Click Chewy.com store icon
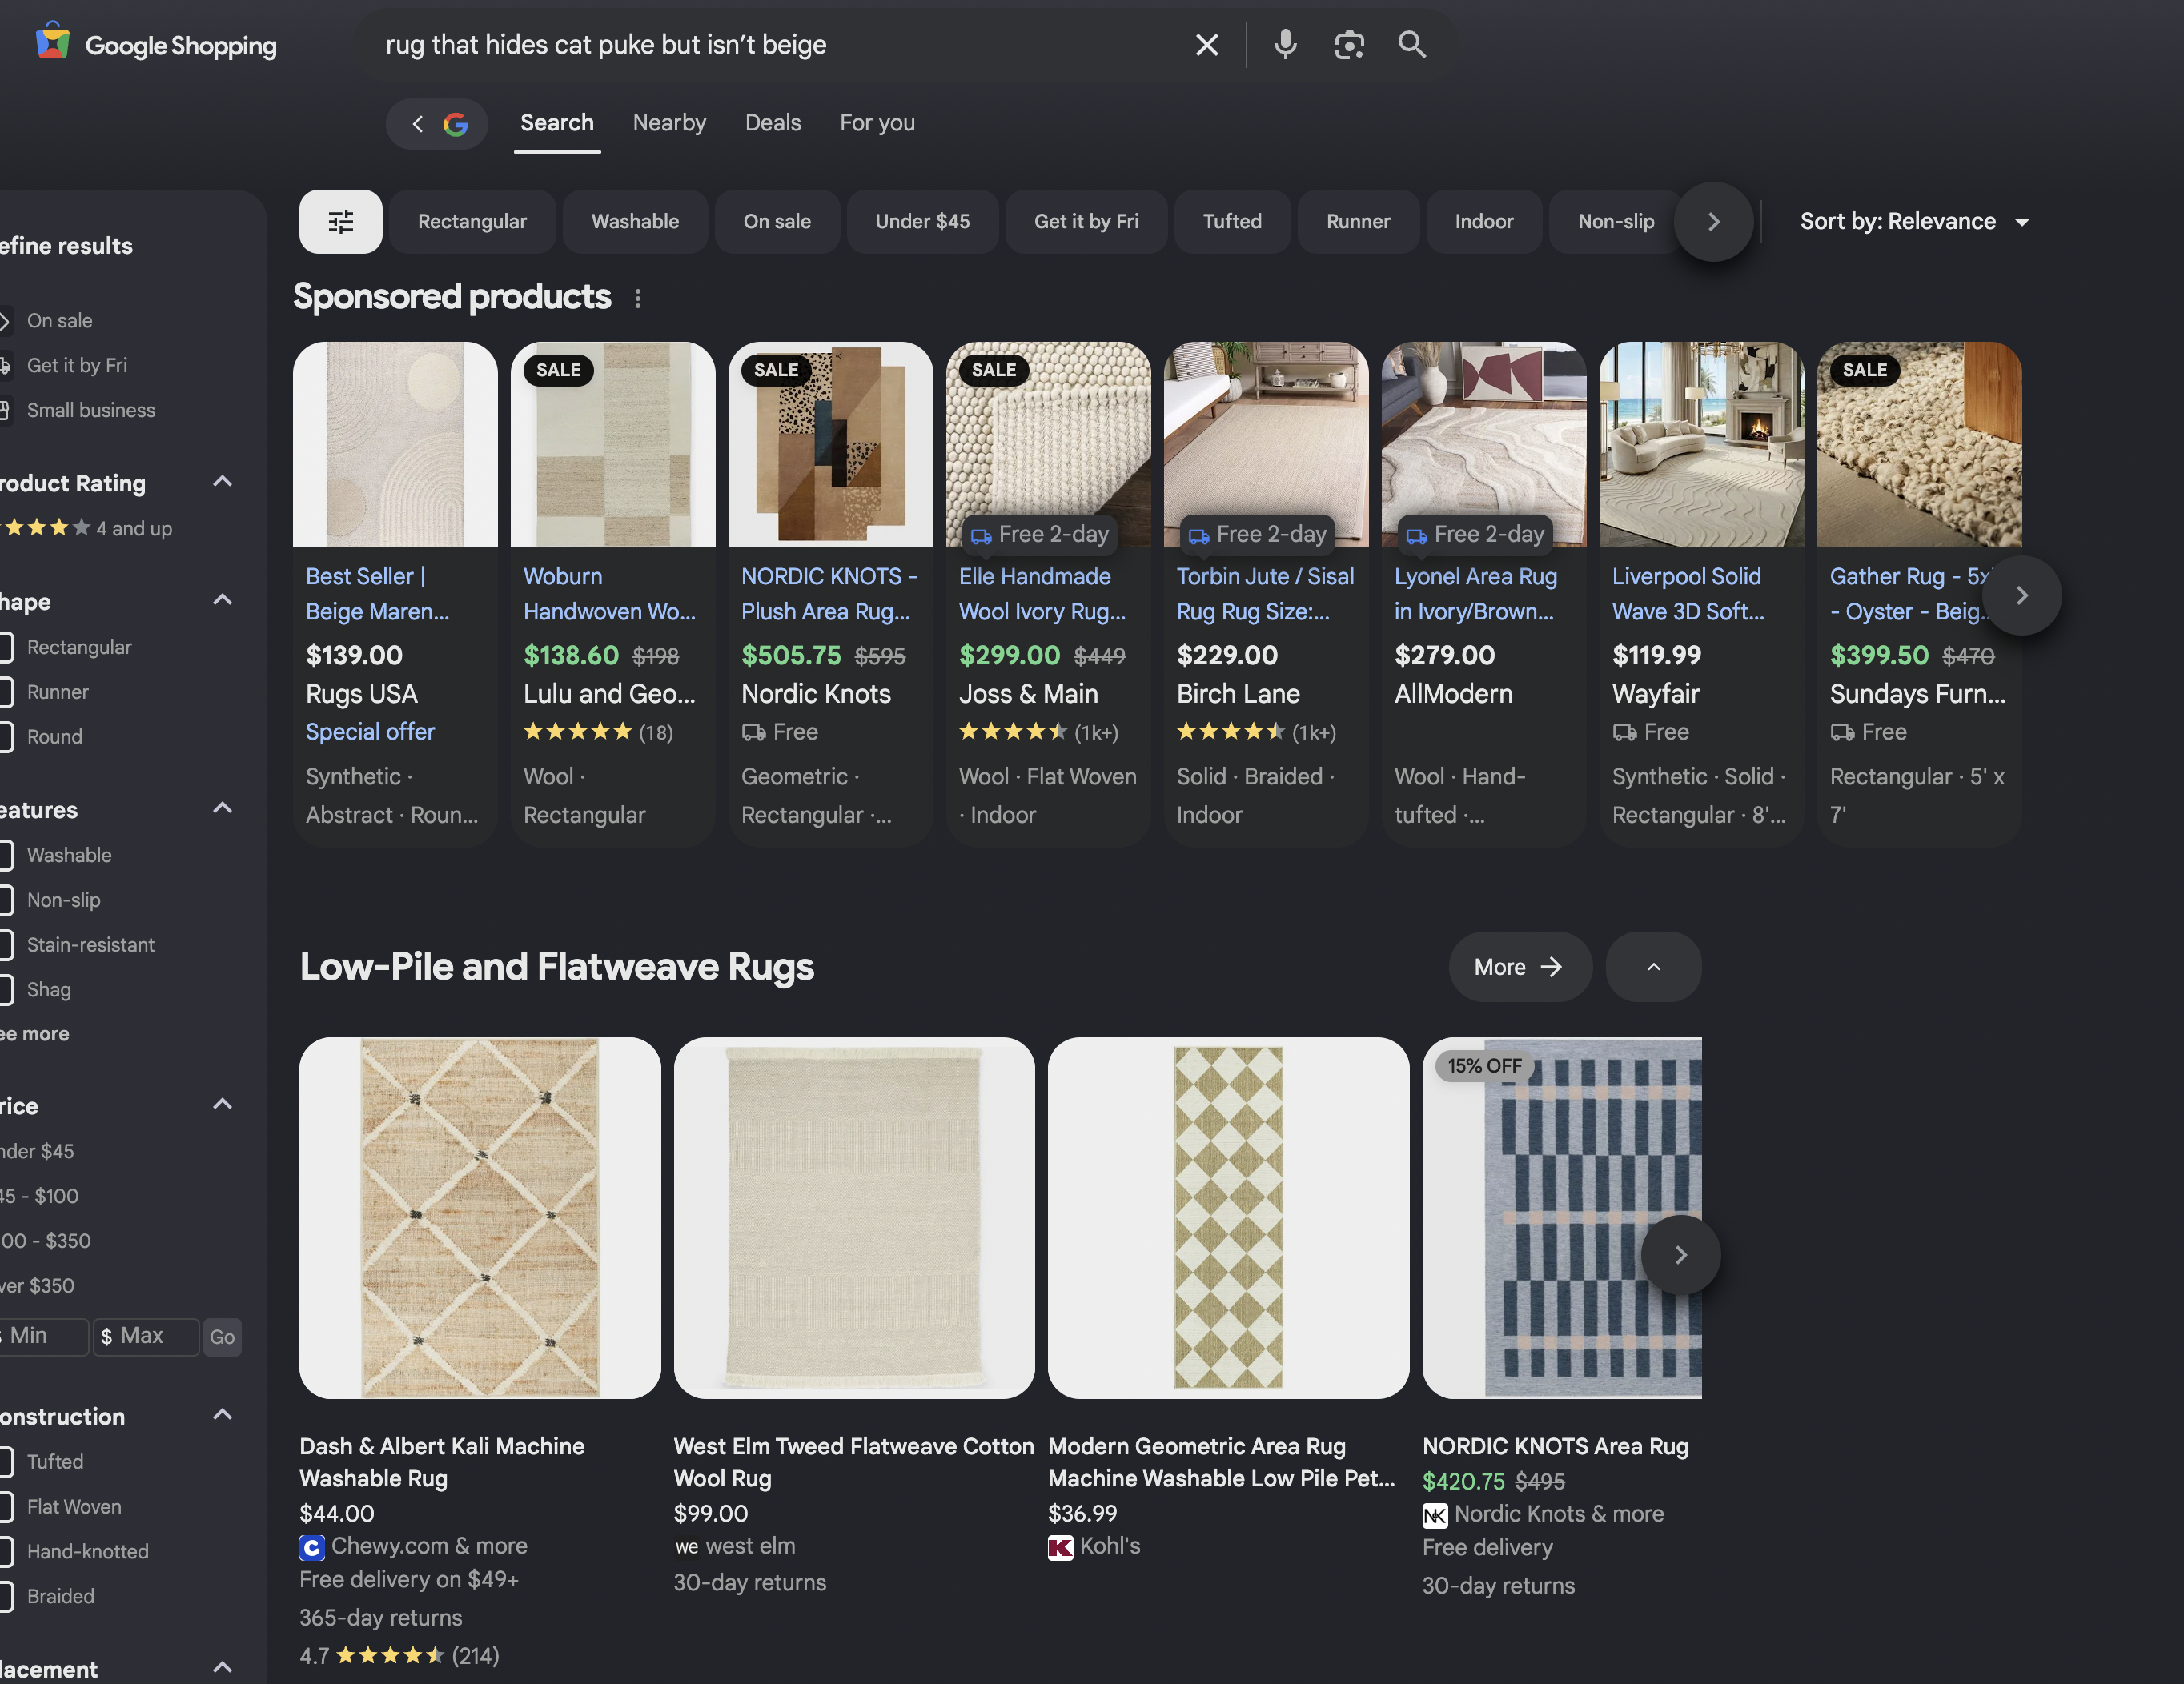This screenshot has height=1684, width=2184. point(312,1547)
